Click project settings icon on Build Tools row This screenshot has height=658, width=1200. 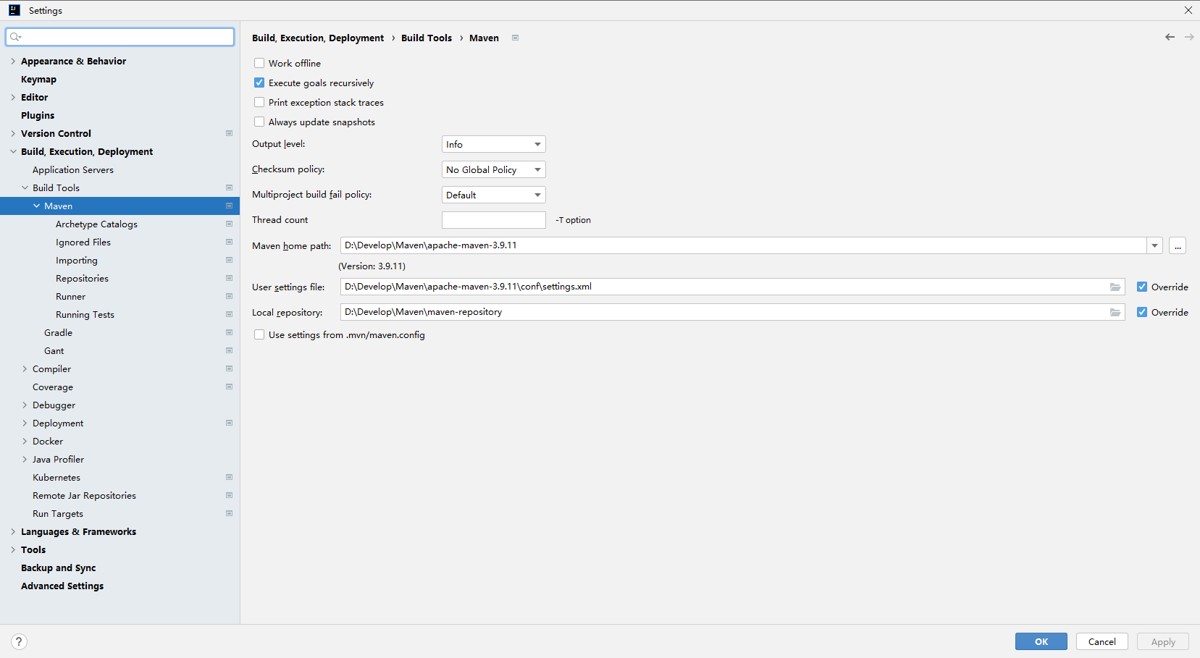[x=229, y=188]
